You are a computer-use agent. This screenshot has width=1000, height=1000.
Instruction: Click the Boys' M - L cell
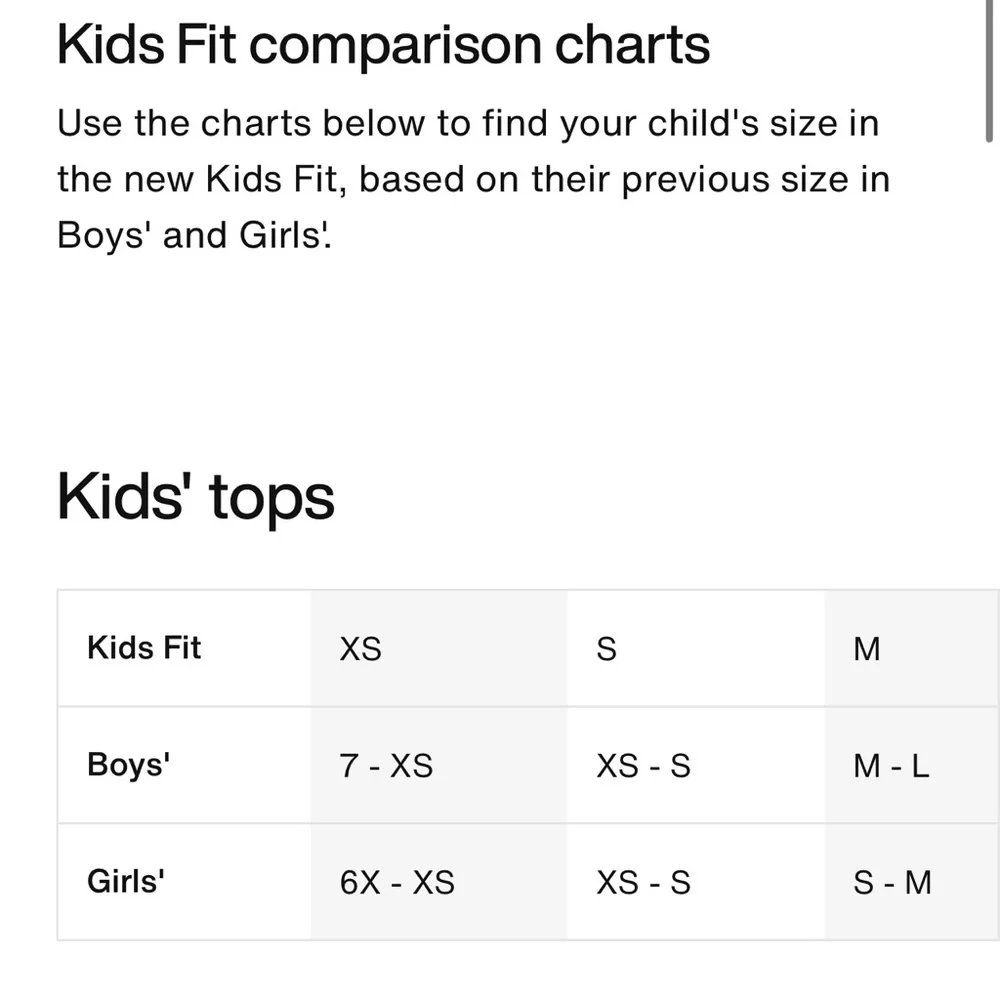coord(912,765)
